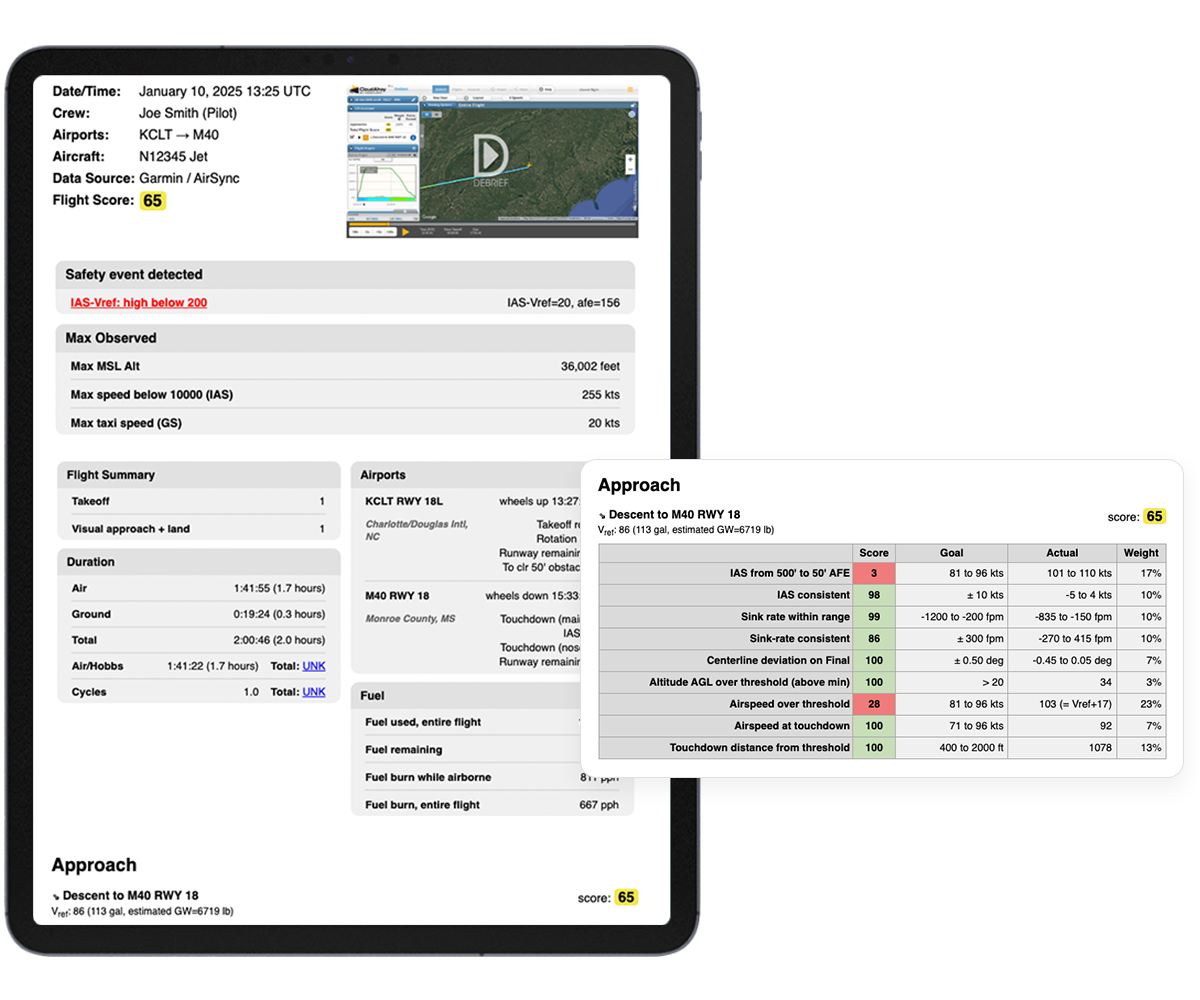
Task: Click the Flight Summary section header
Action: pos(111,475)
